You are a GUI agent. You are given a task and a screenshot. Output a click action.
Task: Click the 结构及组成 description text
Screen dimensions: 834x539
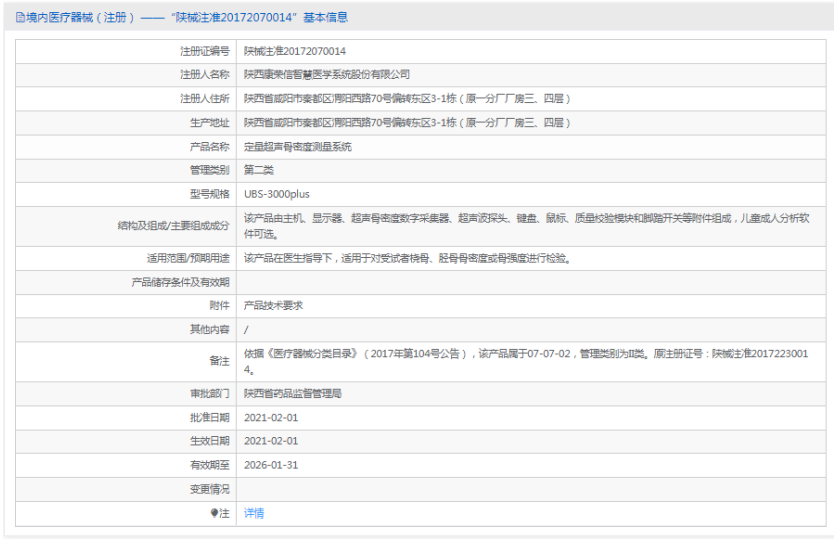pyautogui.click(x=530, y=225)
